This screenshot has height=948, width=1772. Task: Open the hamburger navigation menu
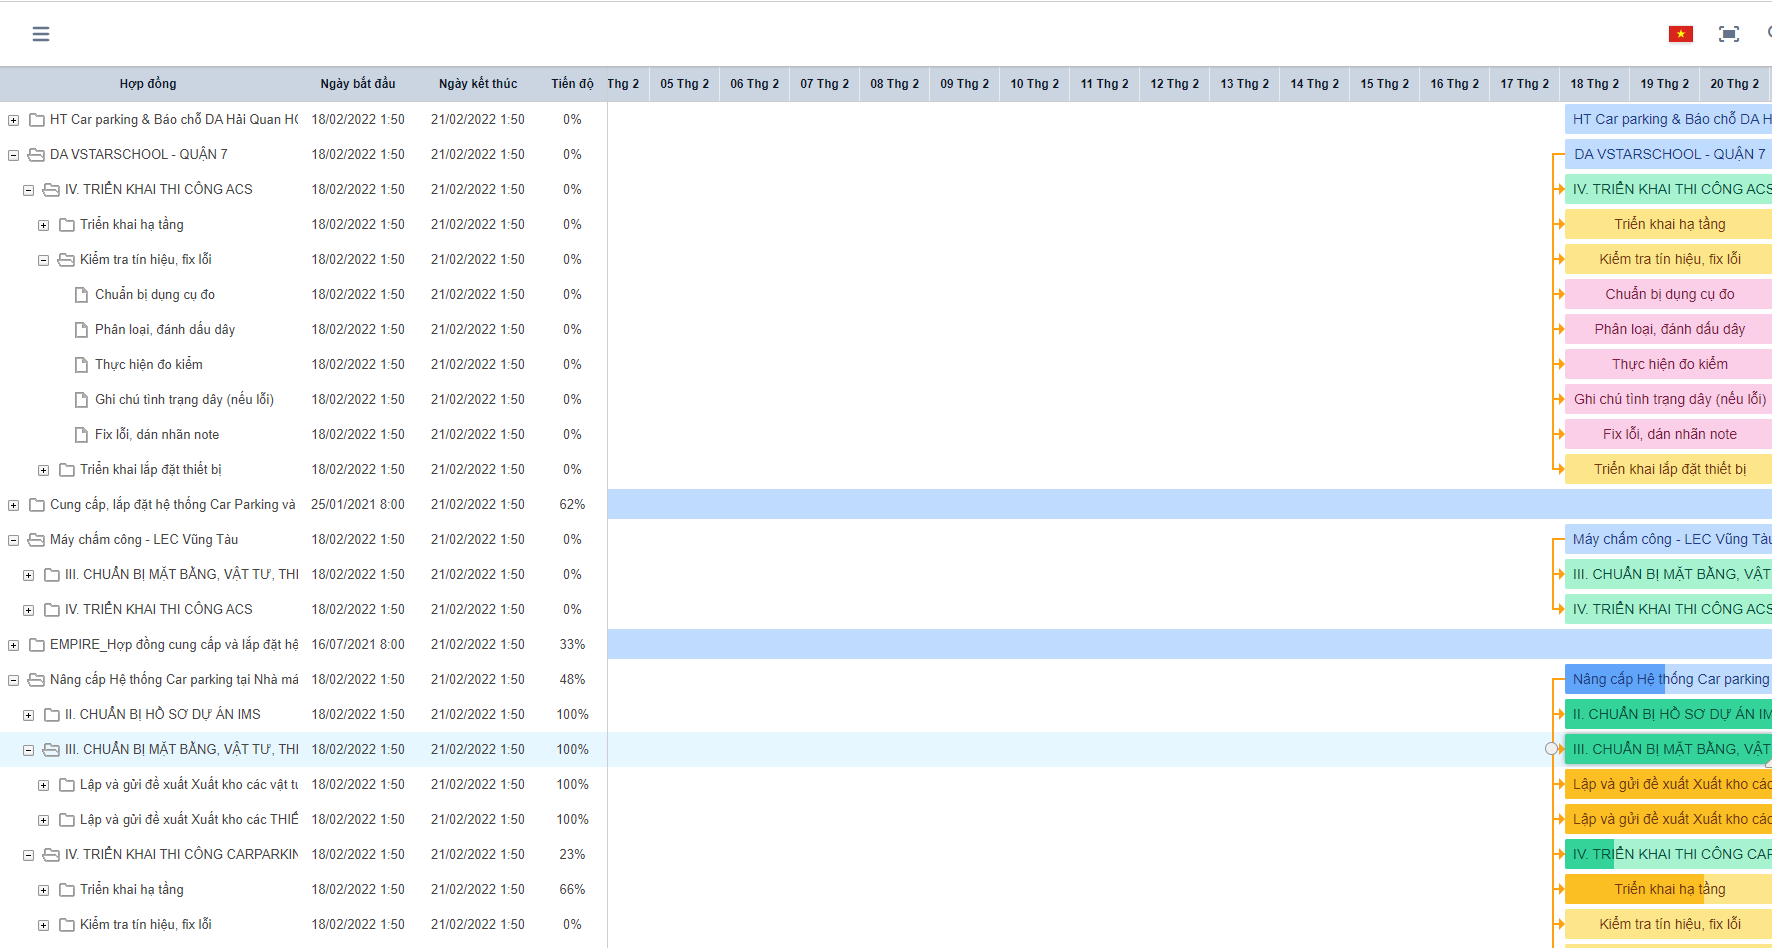41,34
